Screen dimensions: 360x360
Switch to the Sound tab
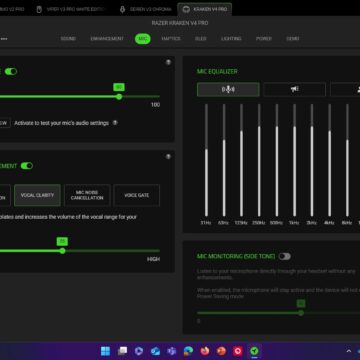click(68, 39)
